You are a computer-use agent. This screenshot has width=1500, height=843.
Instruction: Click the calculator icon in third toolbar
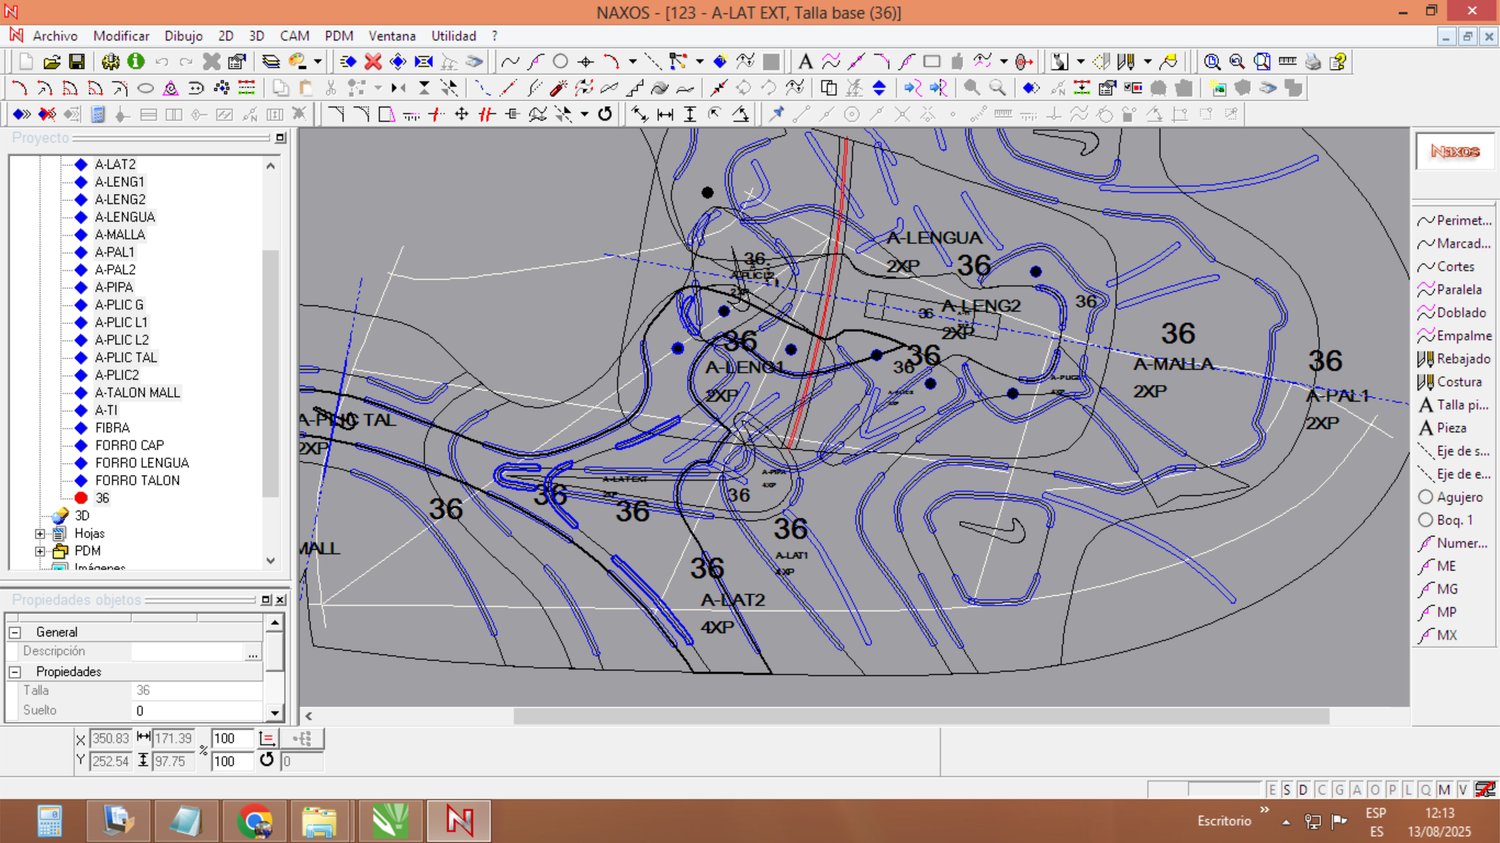(x=98, y=114)
